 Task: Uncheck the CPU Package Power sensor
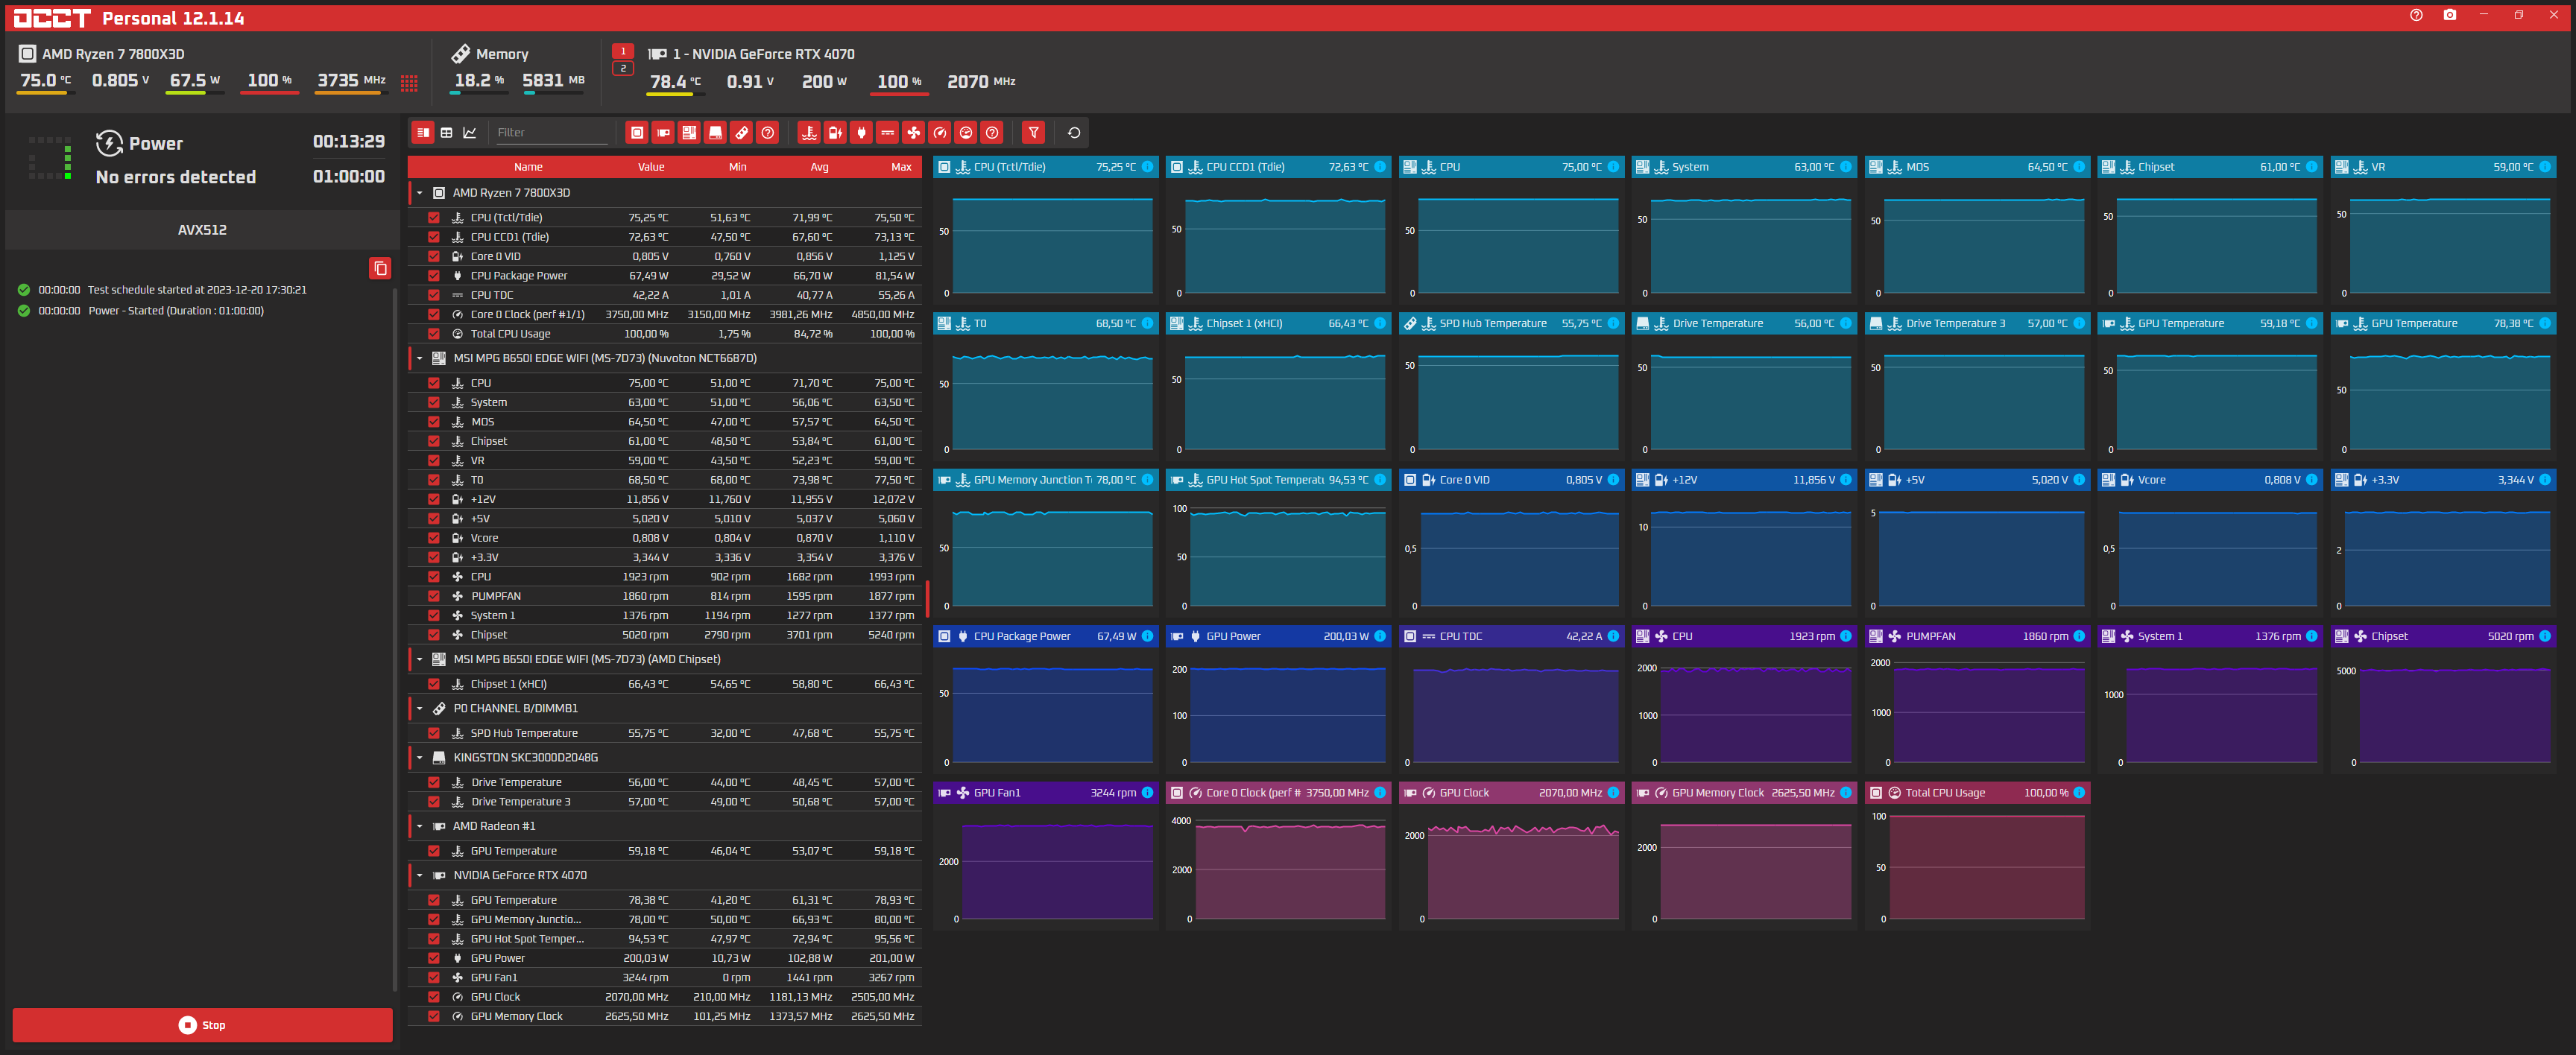(433, 276)
